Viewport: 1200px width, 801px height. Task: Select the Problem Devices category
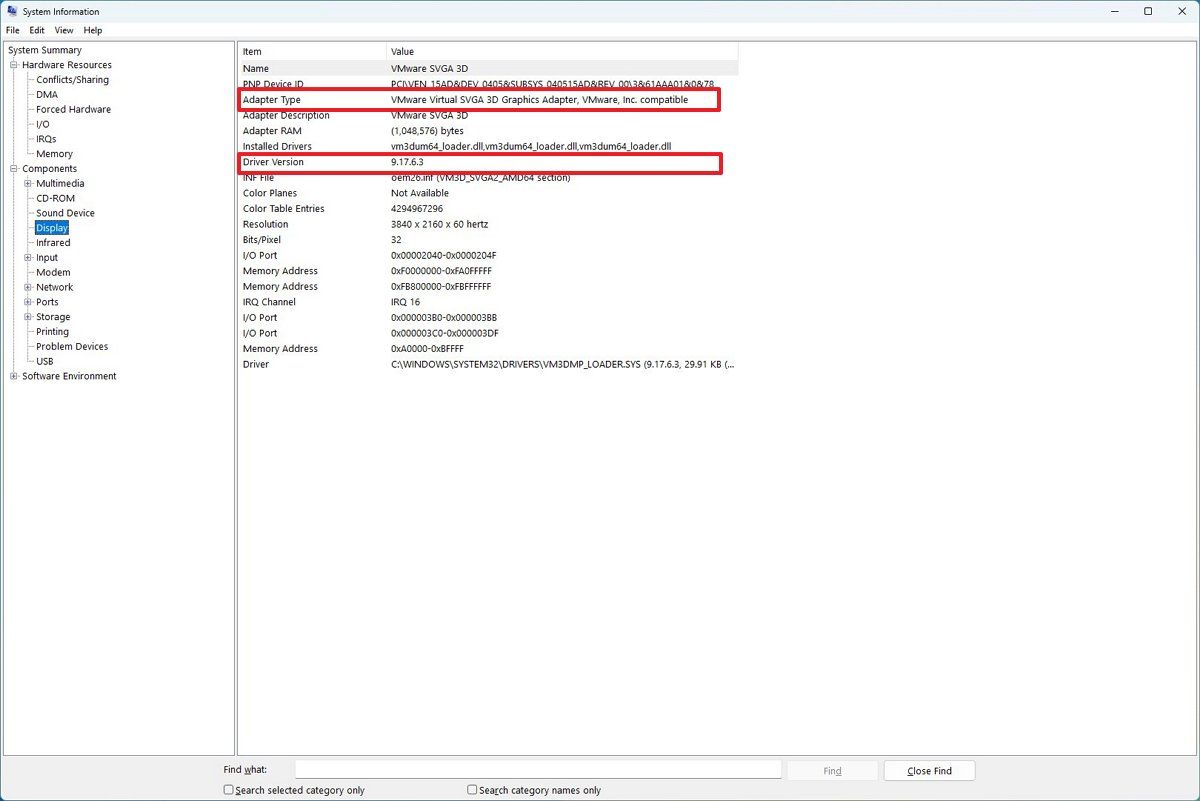(70, 346)
